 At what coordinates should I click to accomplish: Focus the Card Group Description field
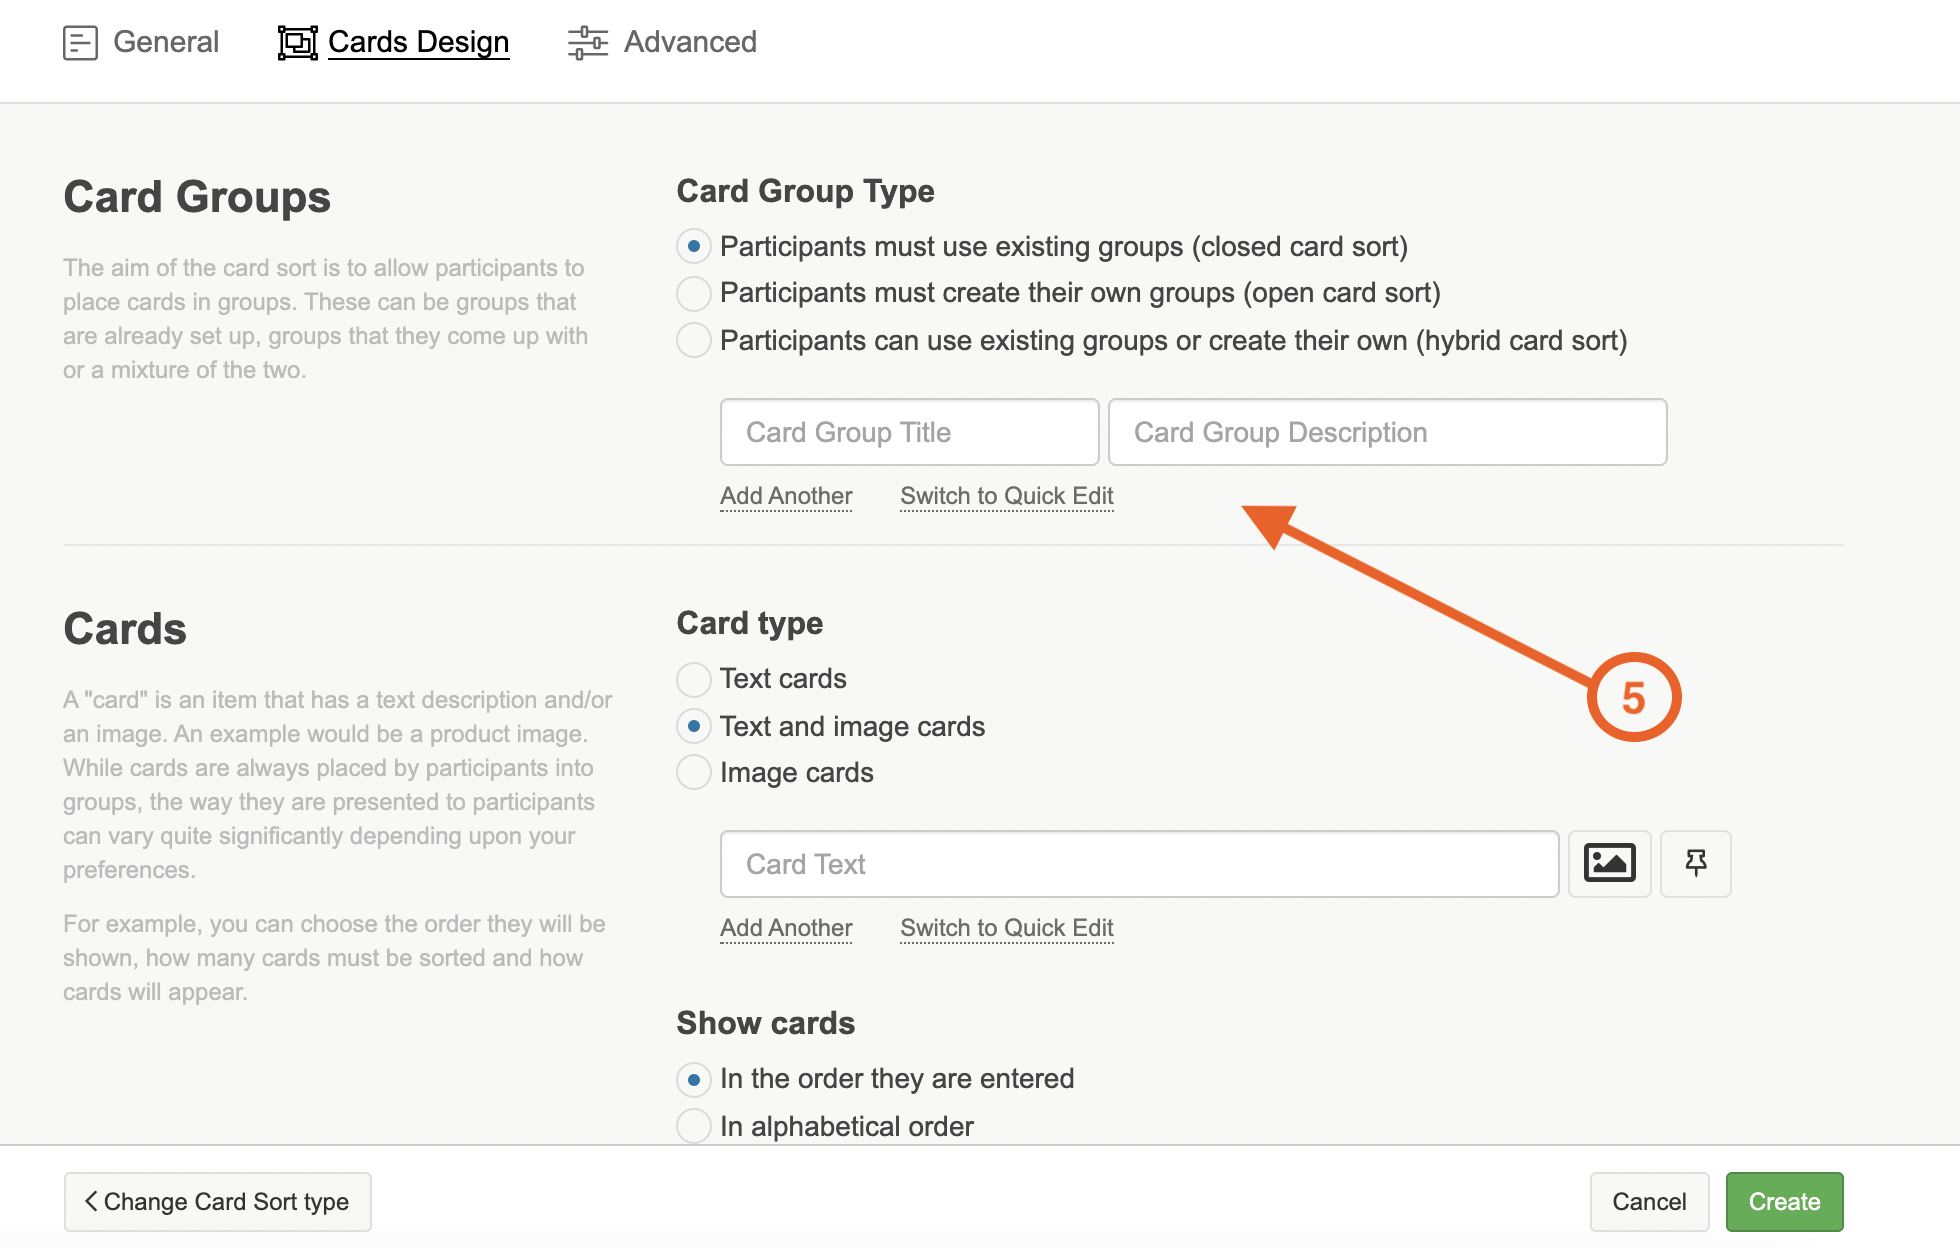coord(1386,432)
